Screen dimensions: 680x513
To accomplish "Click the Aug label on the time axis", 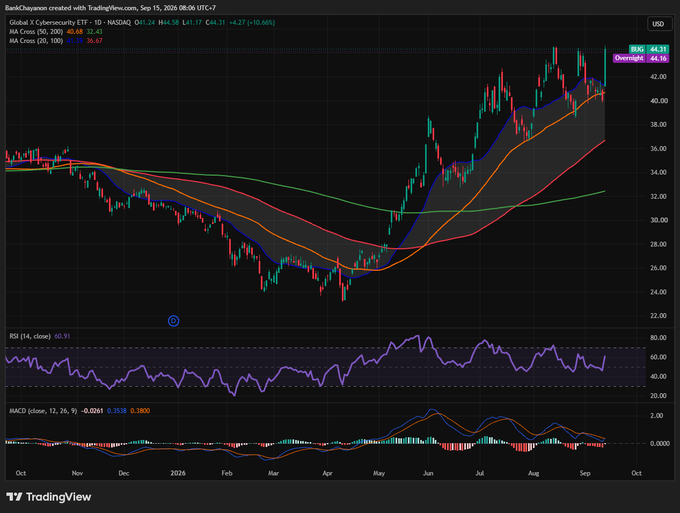I will 533,473.
